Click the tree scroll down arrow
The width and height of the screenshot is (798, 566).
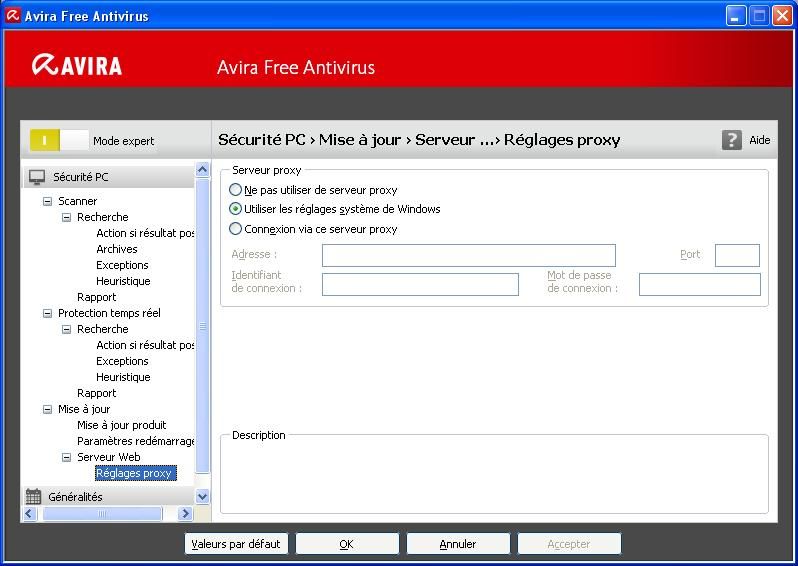203,496
